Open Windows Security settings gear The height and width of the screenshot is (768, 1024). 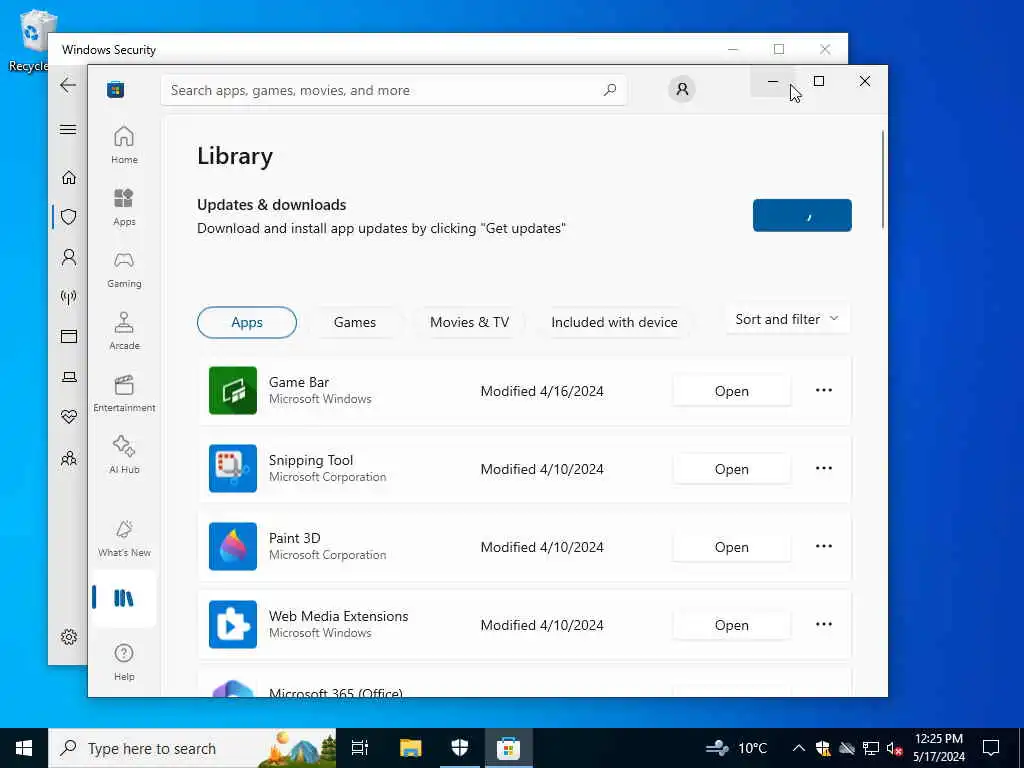coord(69,637)
